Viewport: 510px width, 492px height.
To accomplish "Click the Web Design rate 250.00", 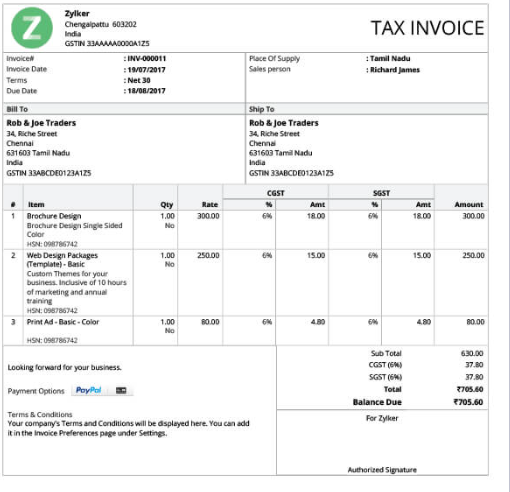I will click(x=208, y=255).
